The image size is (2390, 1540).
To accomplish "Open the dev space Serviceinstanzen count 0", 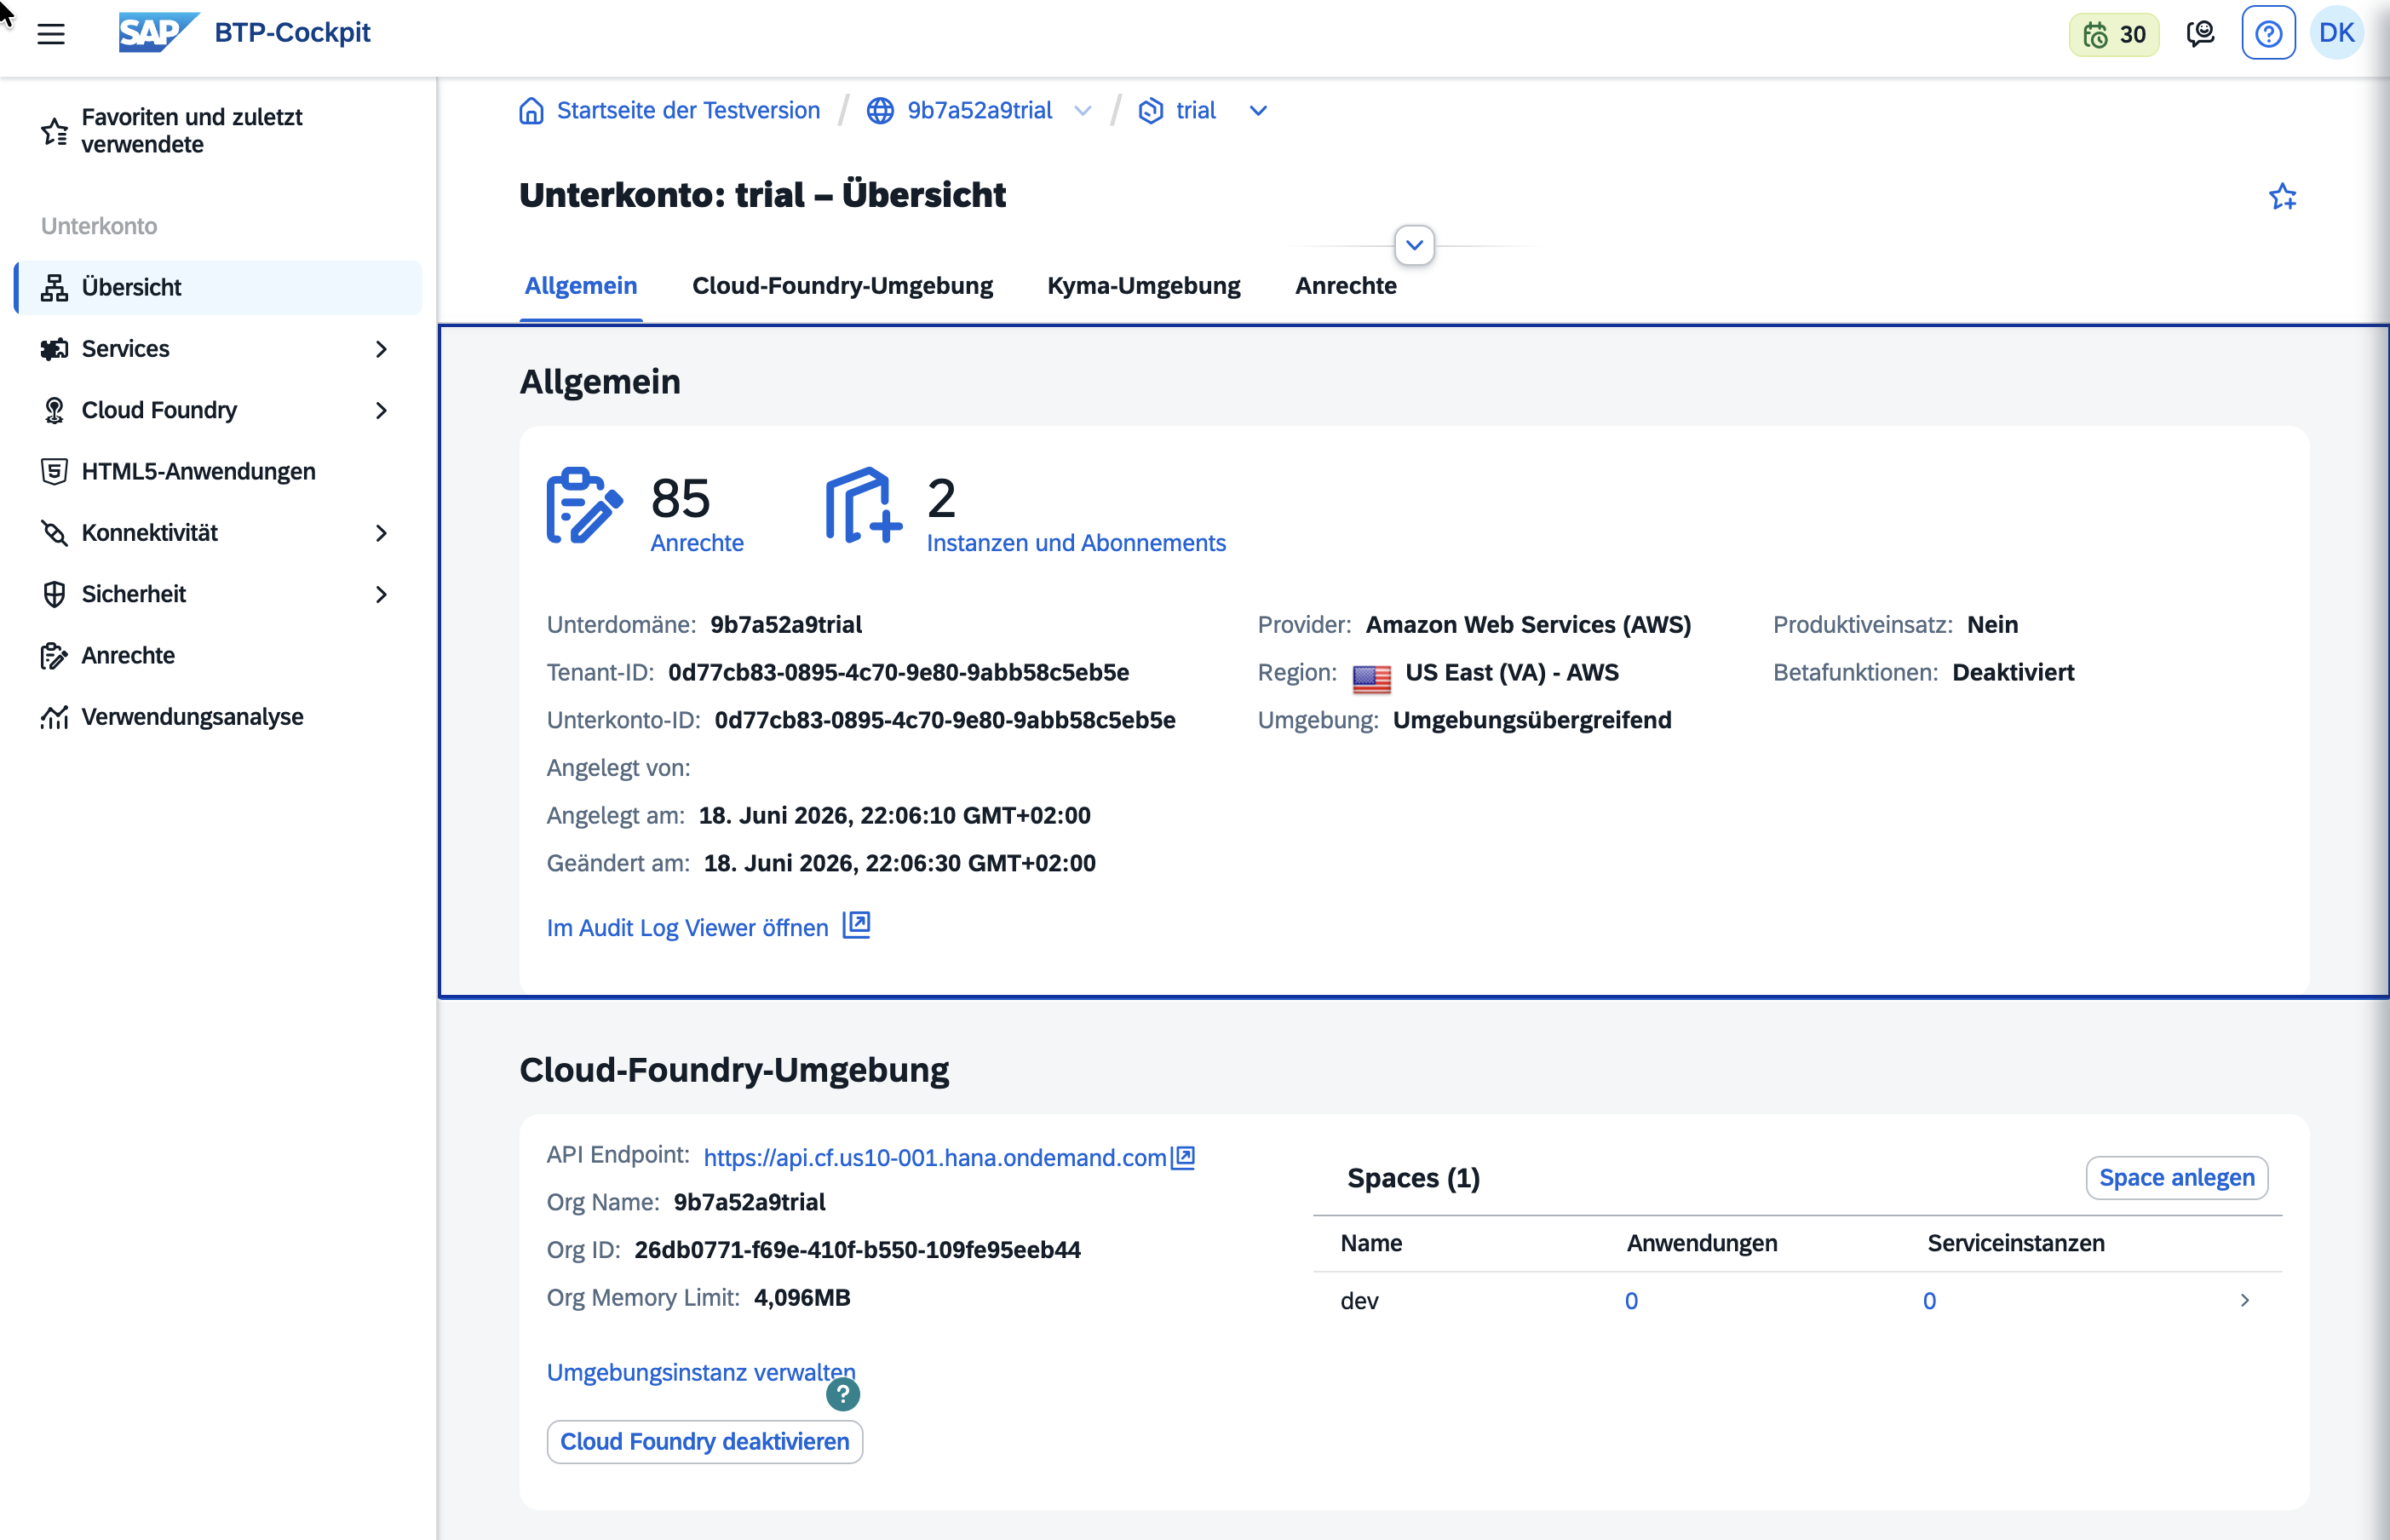I will (x=1929, y=1301).
